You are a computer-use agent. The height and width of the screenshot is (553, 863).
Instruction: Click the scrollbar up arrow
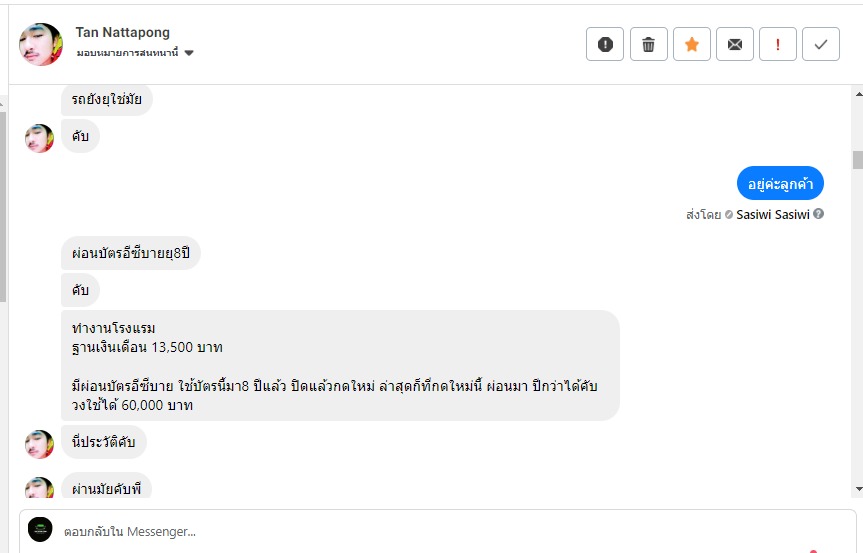click(x=856, y=92)
